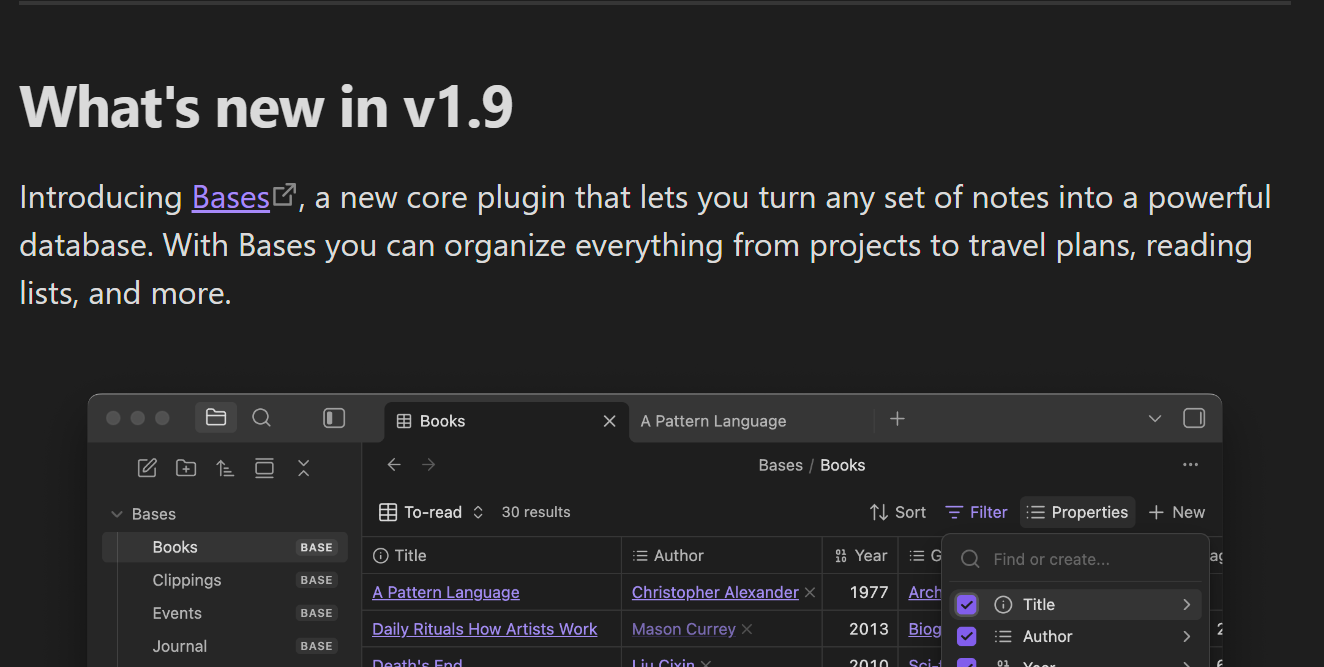Viewport: 1324px width, 667px height.
Task: Open the Clippings base file
Action: [225, 580]
